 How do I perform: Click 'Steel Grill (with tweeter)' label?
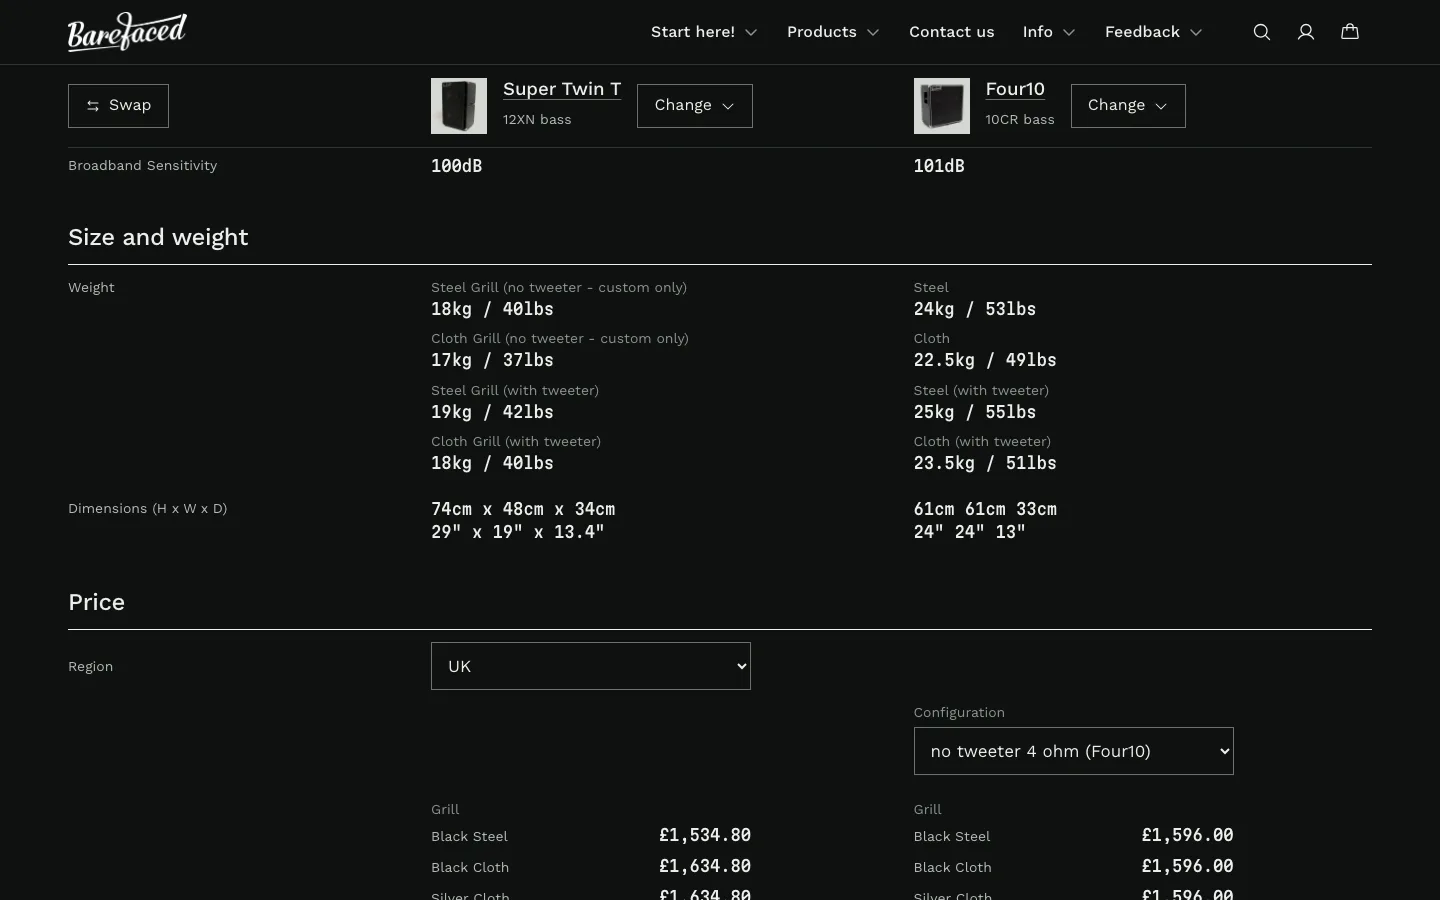point(515,390)
